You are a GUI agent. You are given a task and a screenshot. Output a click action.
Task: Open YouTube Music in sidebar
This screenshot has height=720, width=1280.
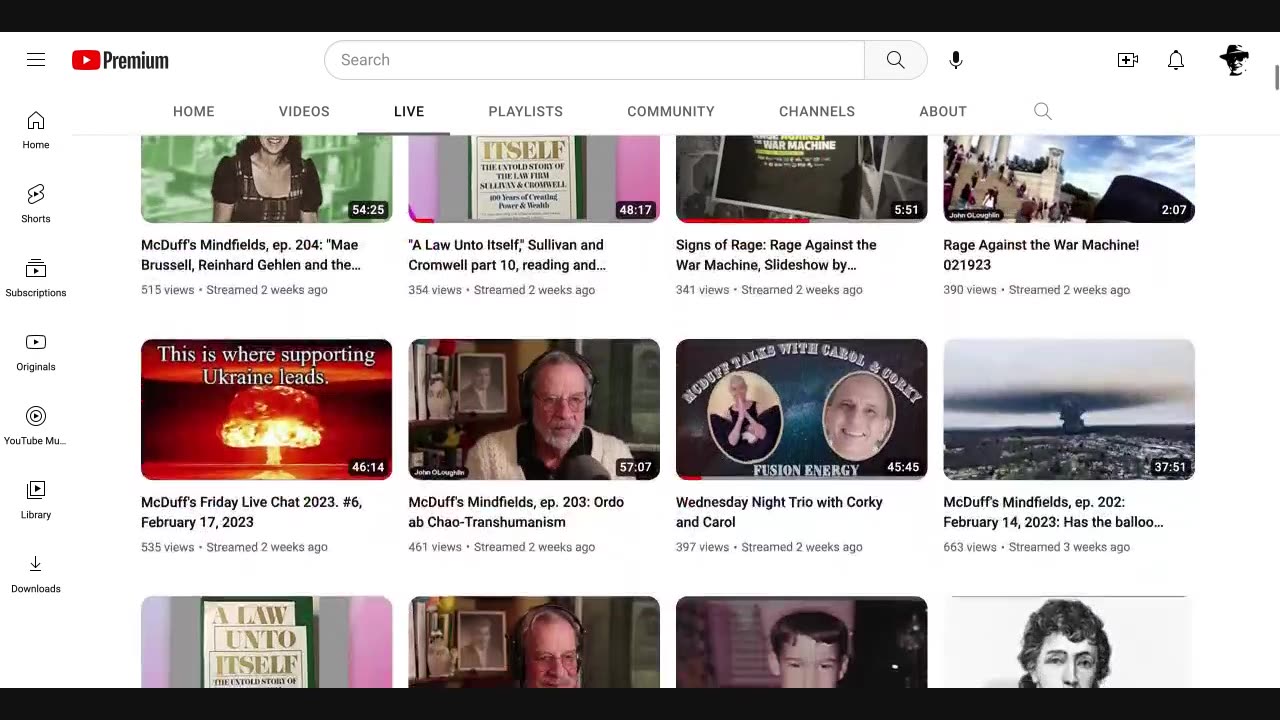click(36, 426)
